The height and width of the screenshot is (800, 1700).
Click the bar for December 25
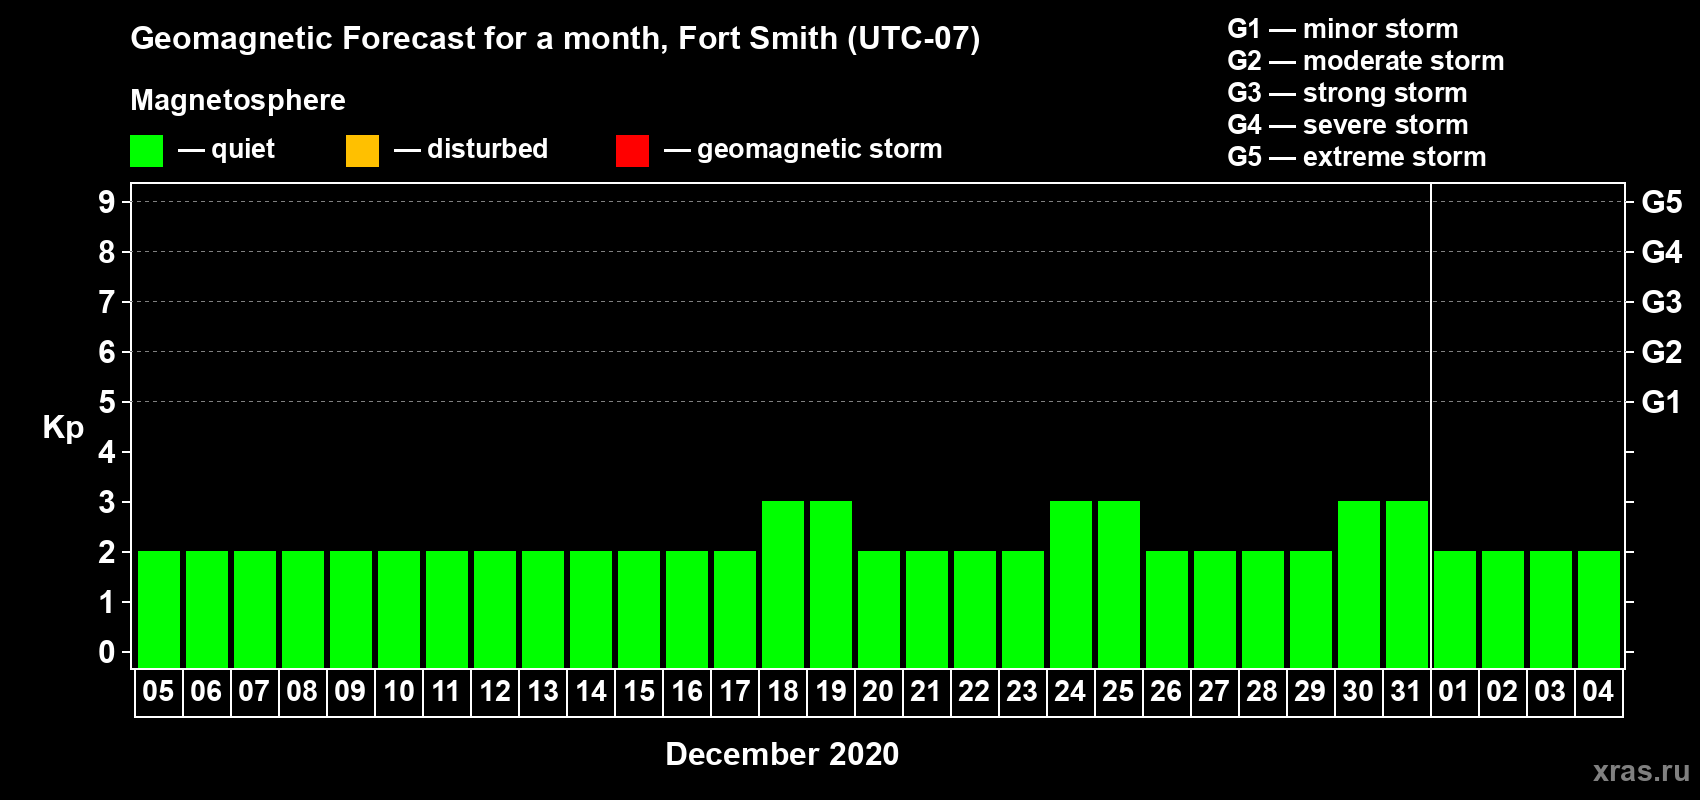(x=1119, y=584)
